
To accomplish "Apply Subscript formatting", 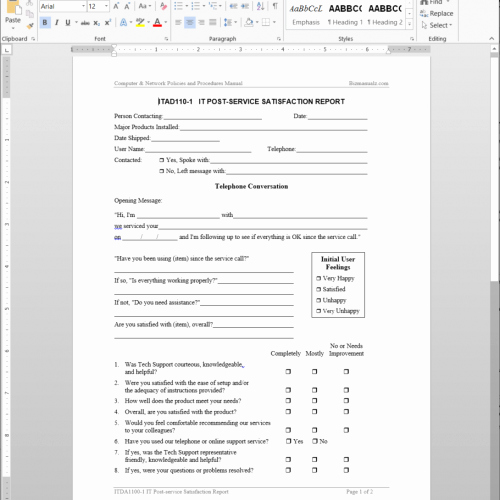I will 96,23.
